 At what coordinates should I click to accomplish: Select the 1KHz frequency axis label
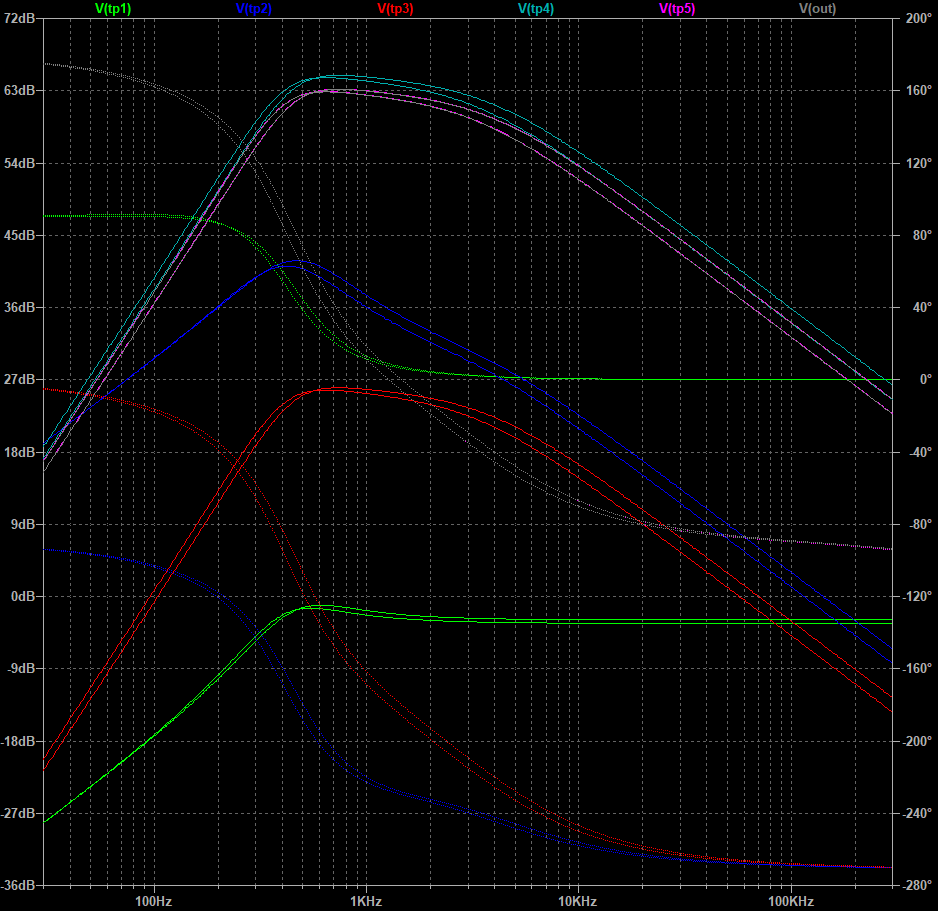(x=365, y=901)
